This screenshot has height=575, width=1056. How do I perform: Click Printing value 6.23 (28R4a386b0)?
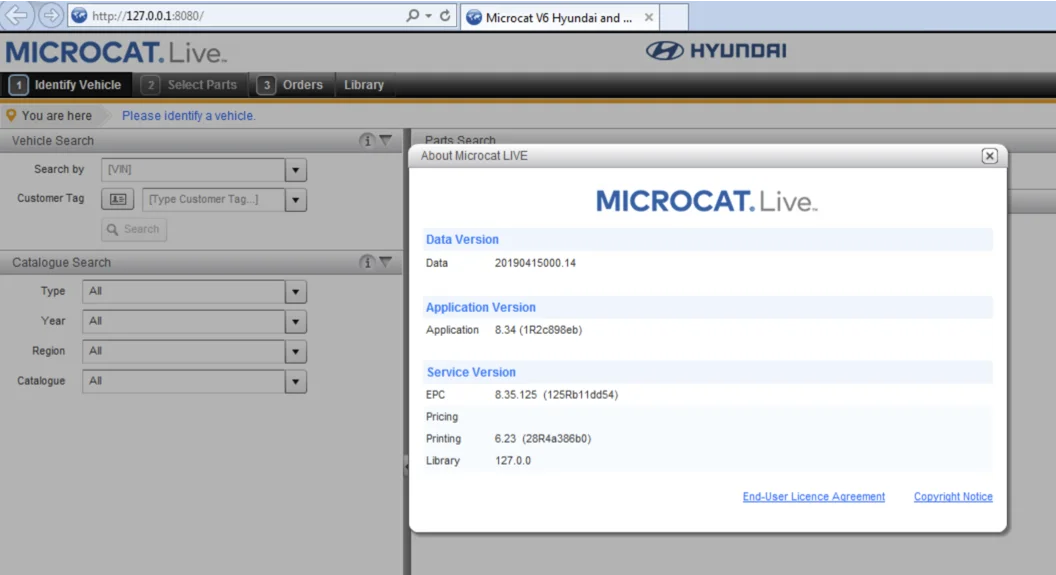tap(543, 438)
